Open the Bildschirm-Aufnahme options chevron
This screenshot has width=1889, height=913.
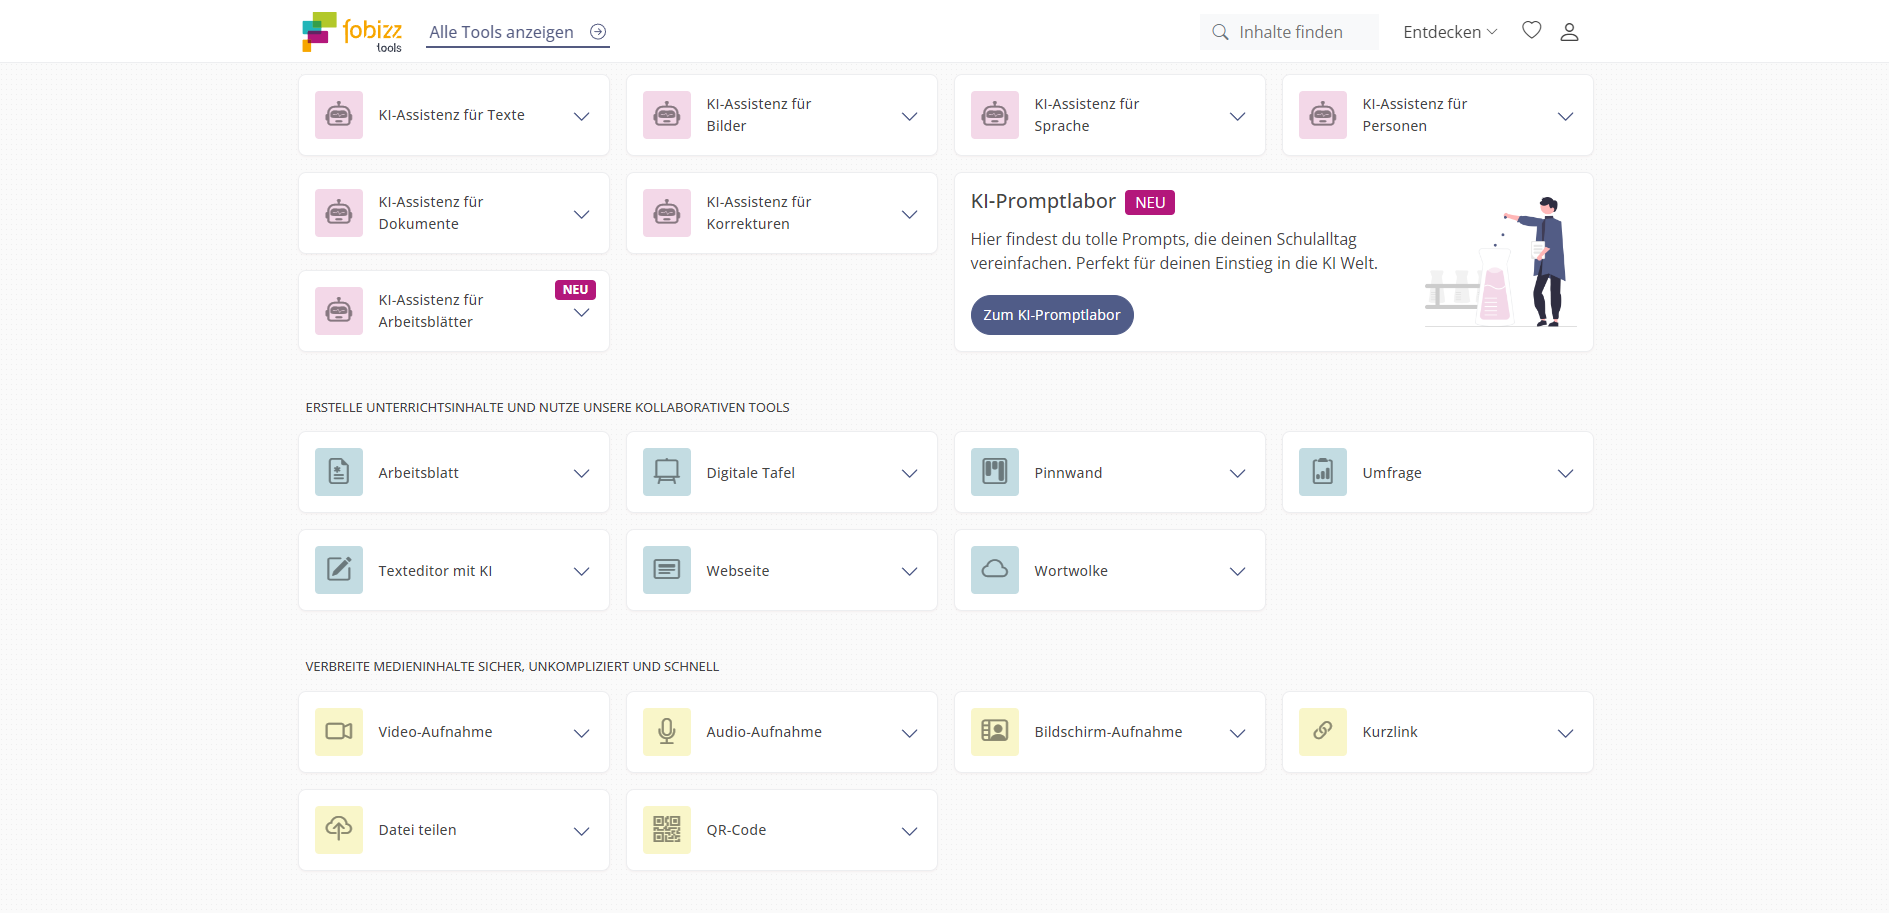pos(1237,732)
